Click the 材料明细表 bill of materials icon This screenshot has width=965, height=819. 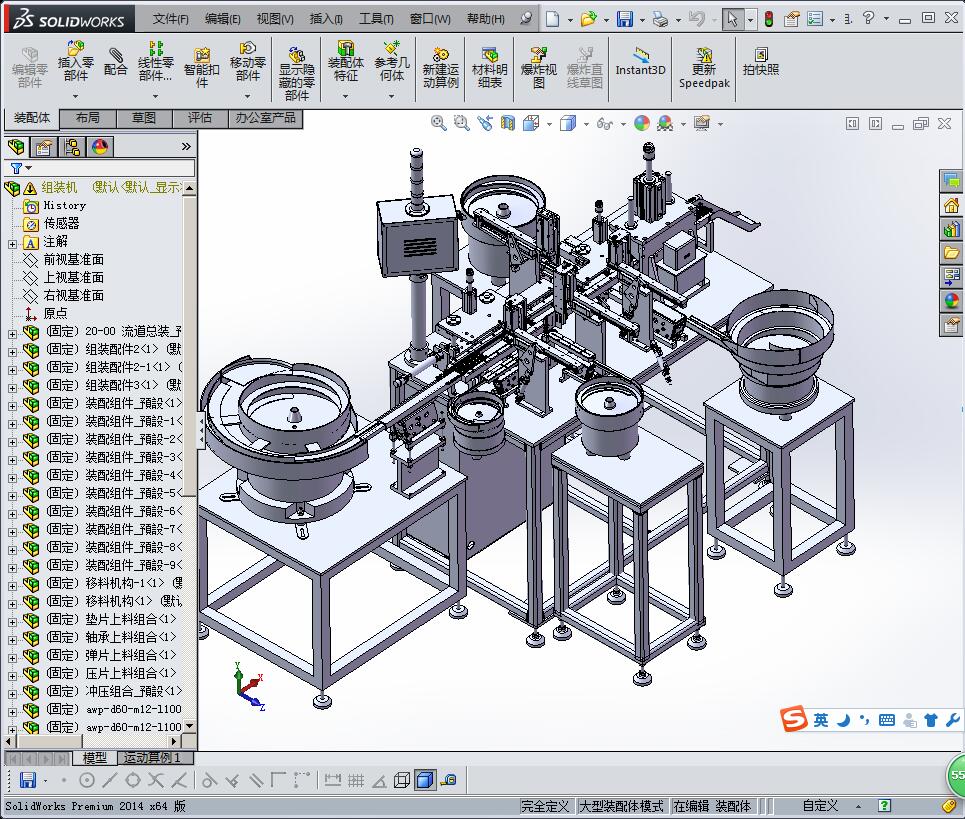click(x=489, y=68)
